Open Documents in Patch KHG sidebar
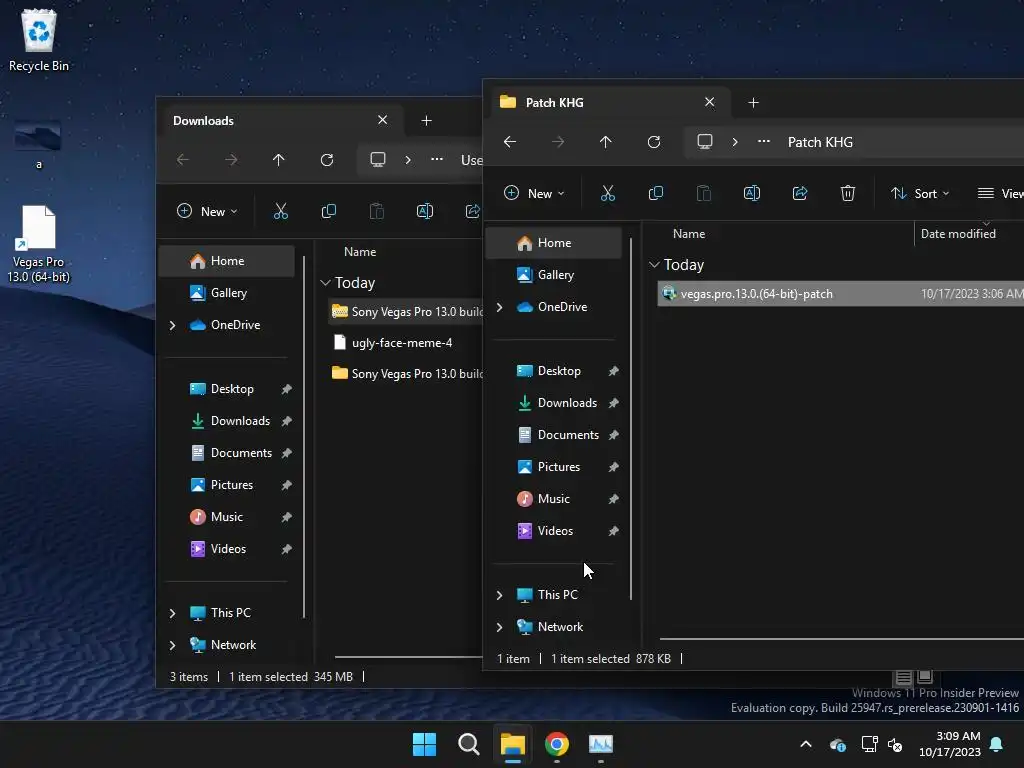Viewport: 1024px width, 768px height. coord(568,435)
